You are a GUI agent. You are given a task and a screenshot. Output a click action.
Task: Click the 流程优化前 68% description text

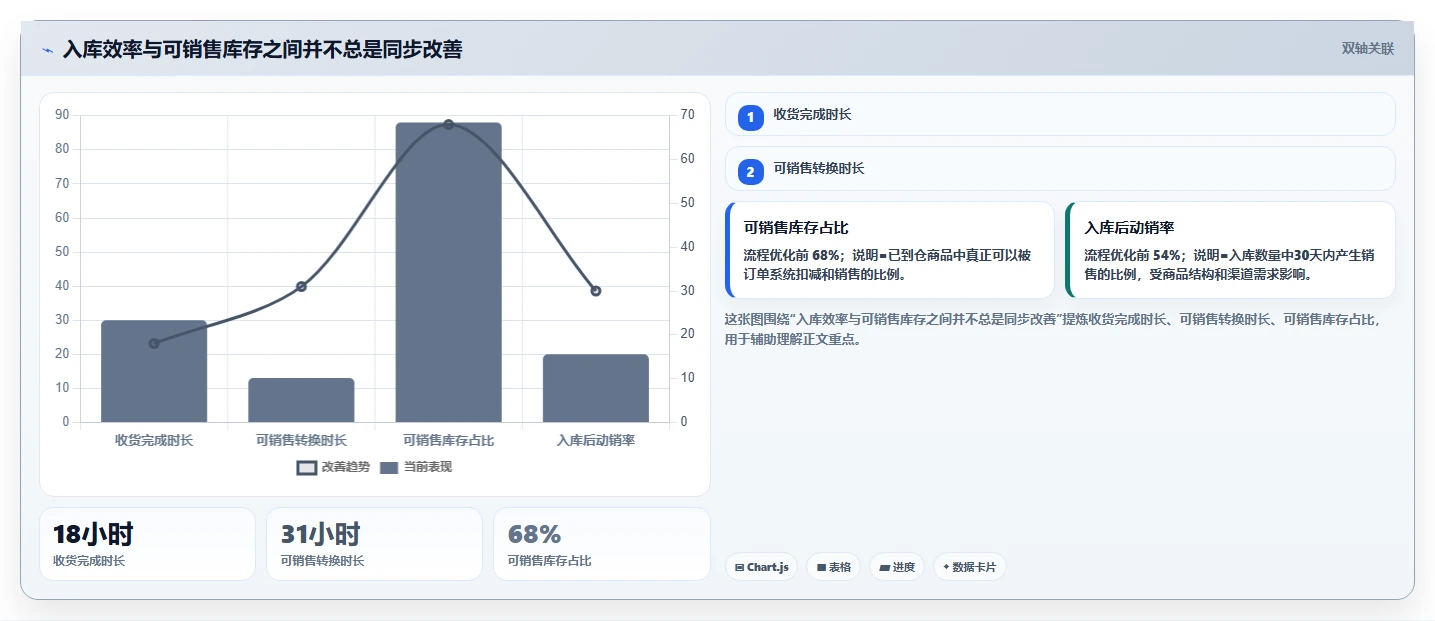pos(888,265)
